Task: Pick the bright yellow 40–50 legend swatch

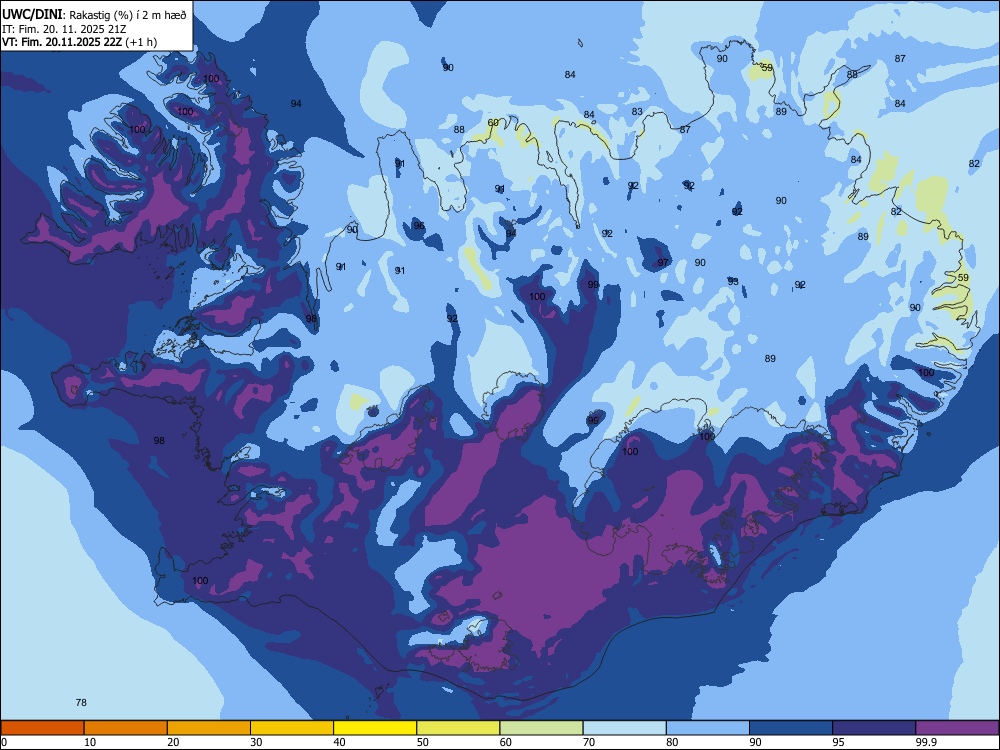Action: [x=375, y=728]
